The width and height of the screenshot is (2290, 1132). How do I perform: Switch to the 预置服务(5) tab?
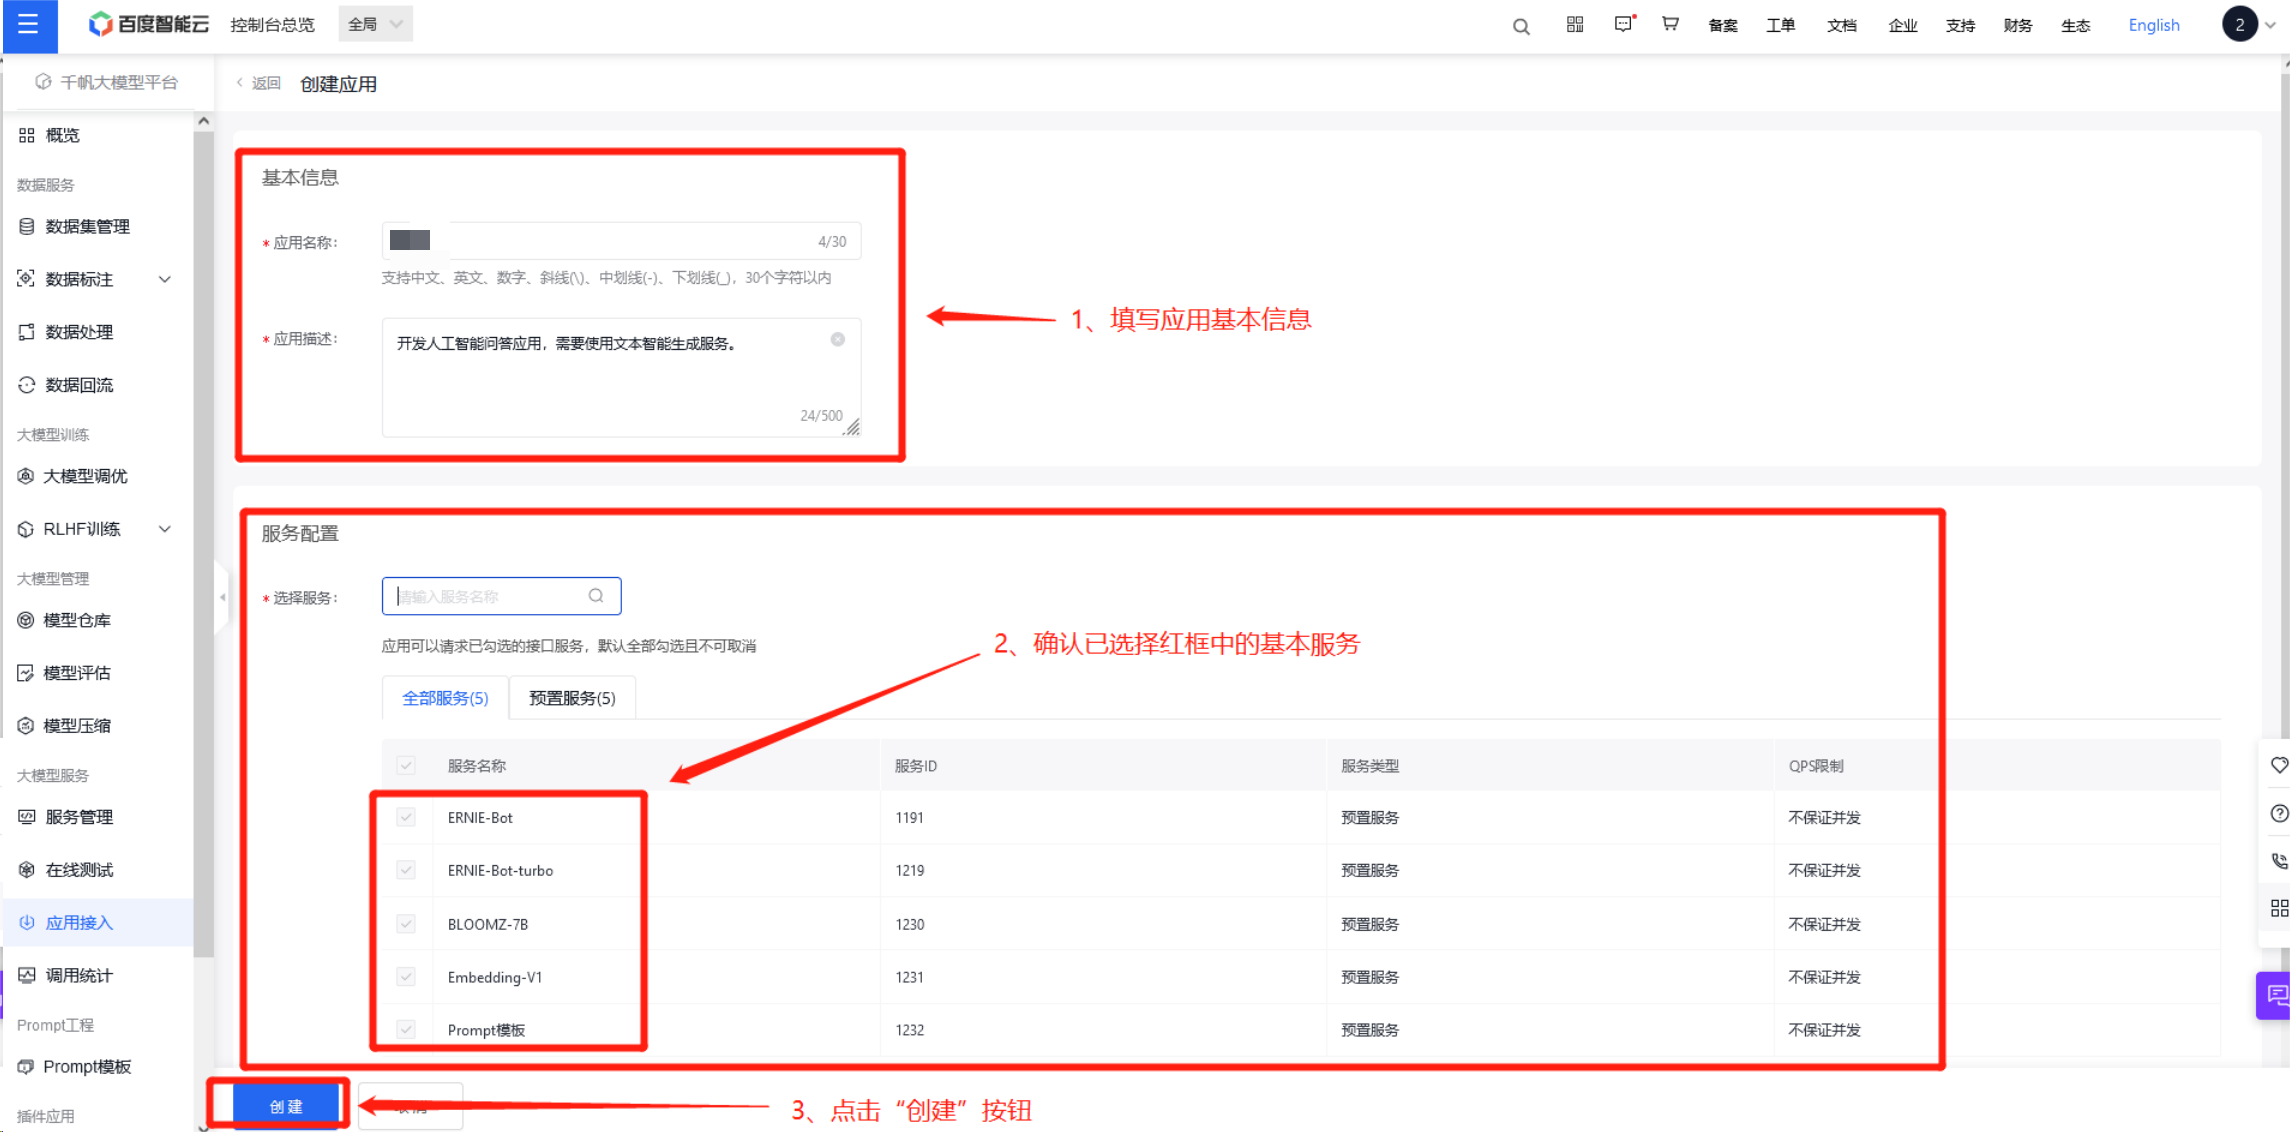[x=572, y=698]
